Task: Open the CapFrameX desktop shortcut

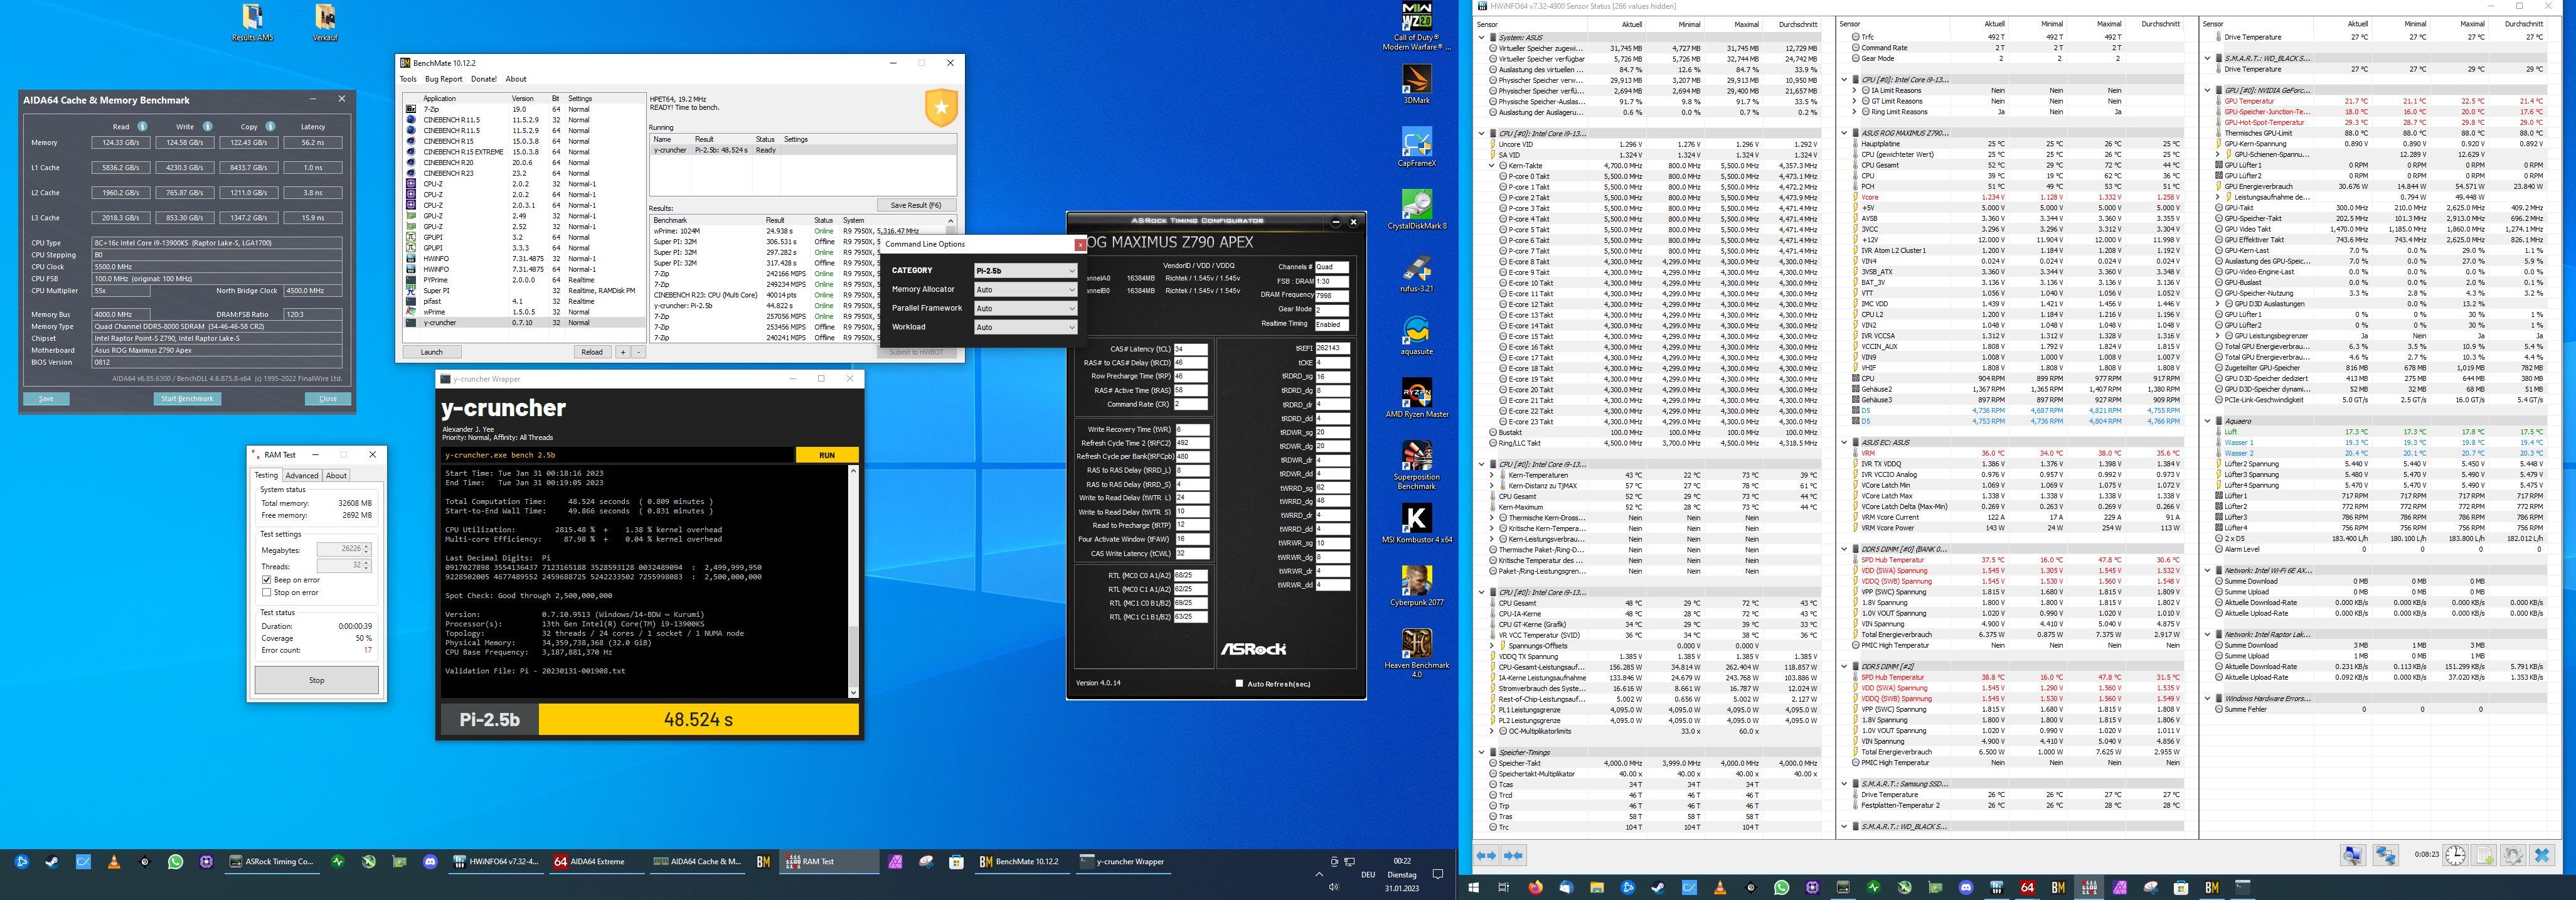Action: [1416, 147]
